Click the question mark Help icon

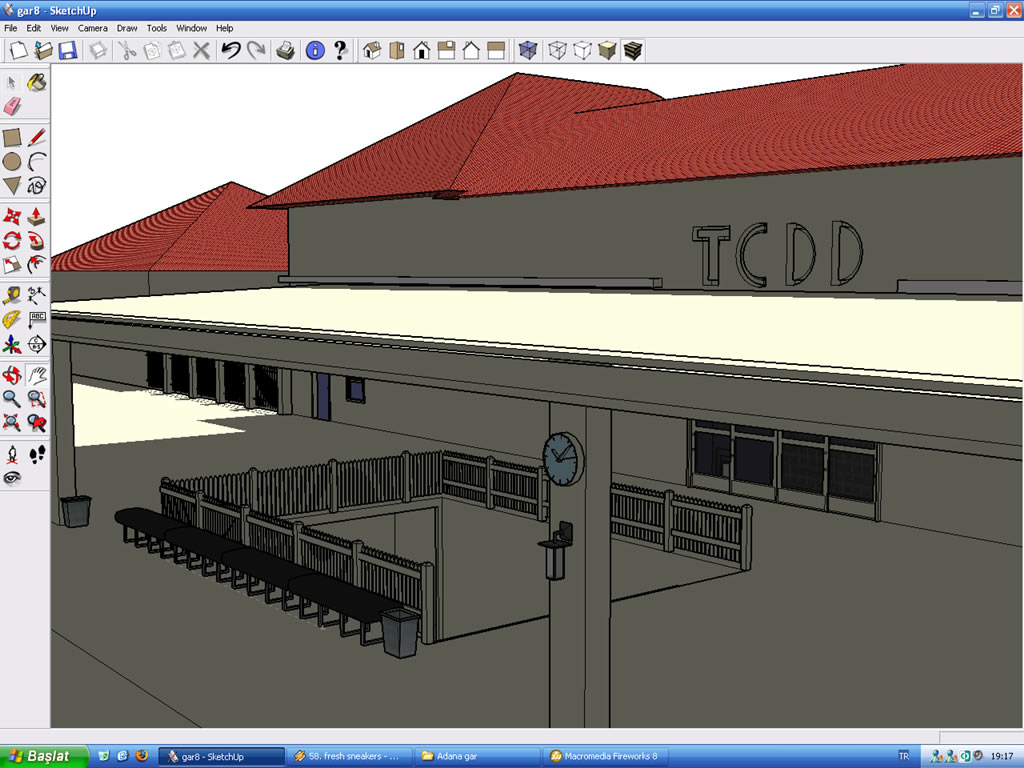(x=340, y=50)
